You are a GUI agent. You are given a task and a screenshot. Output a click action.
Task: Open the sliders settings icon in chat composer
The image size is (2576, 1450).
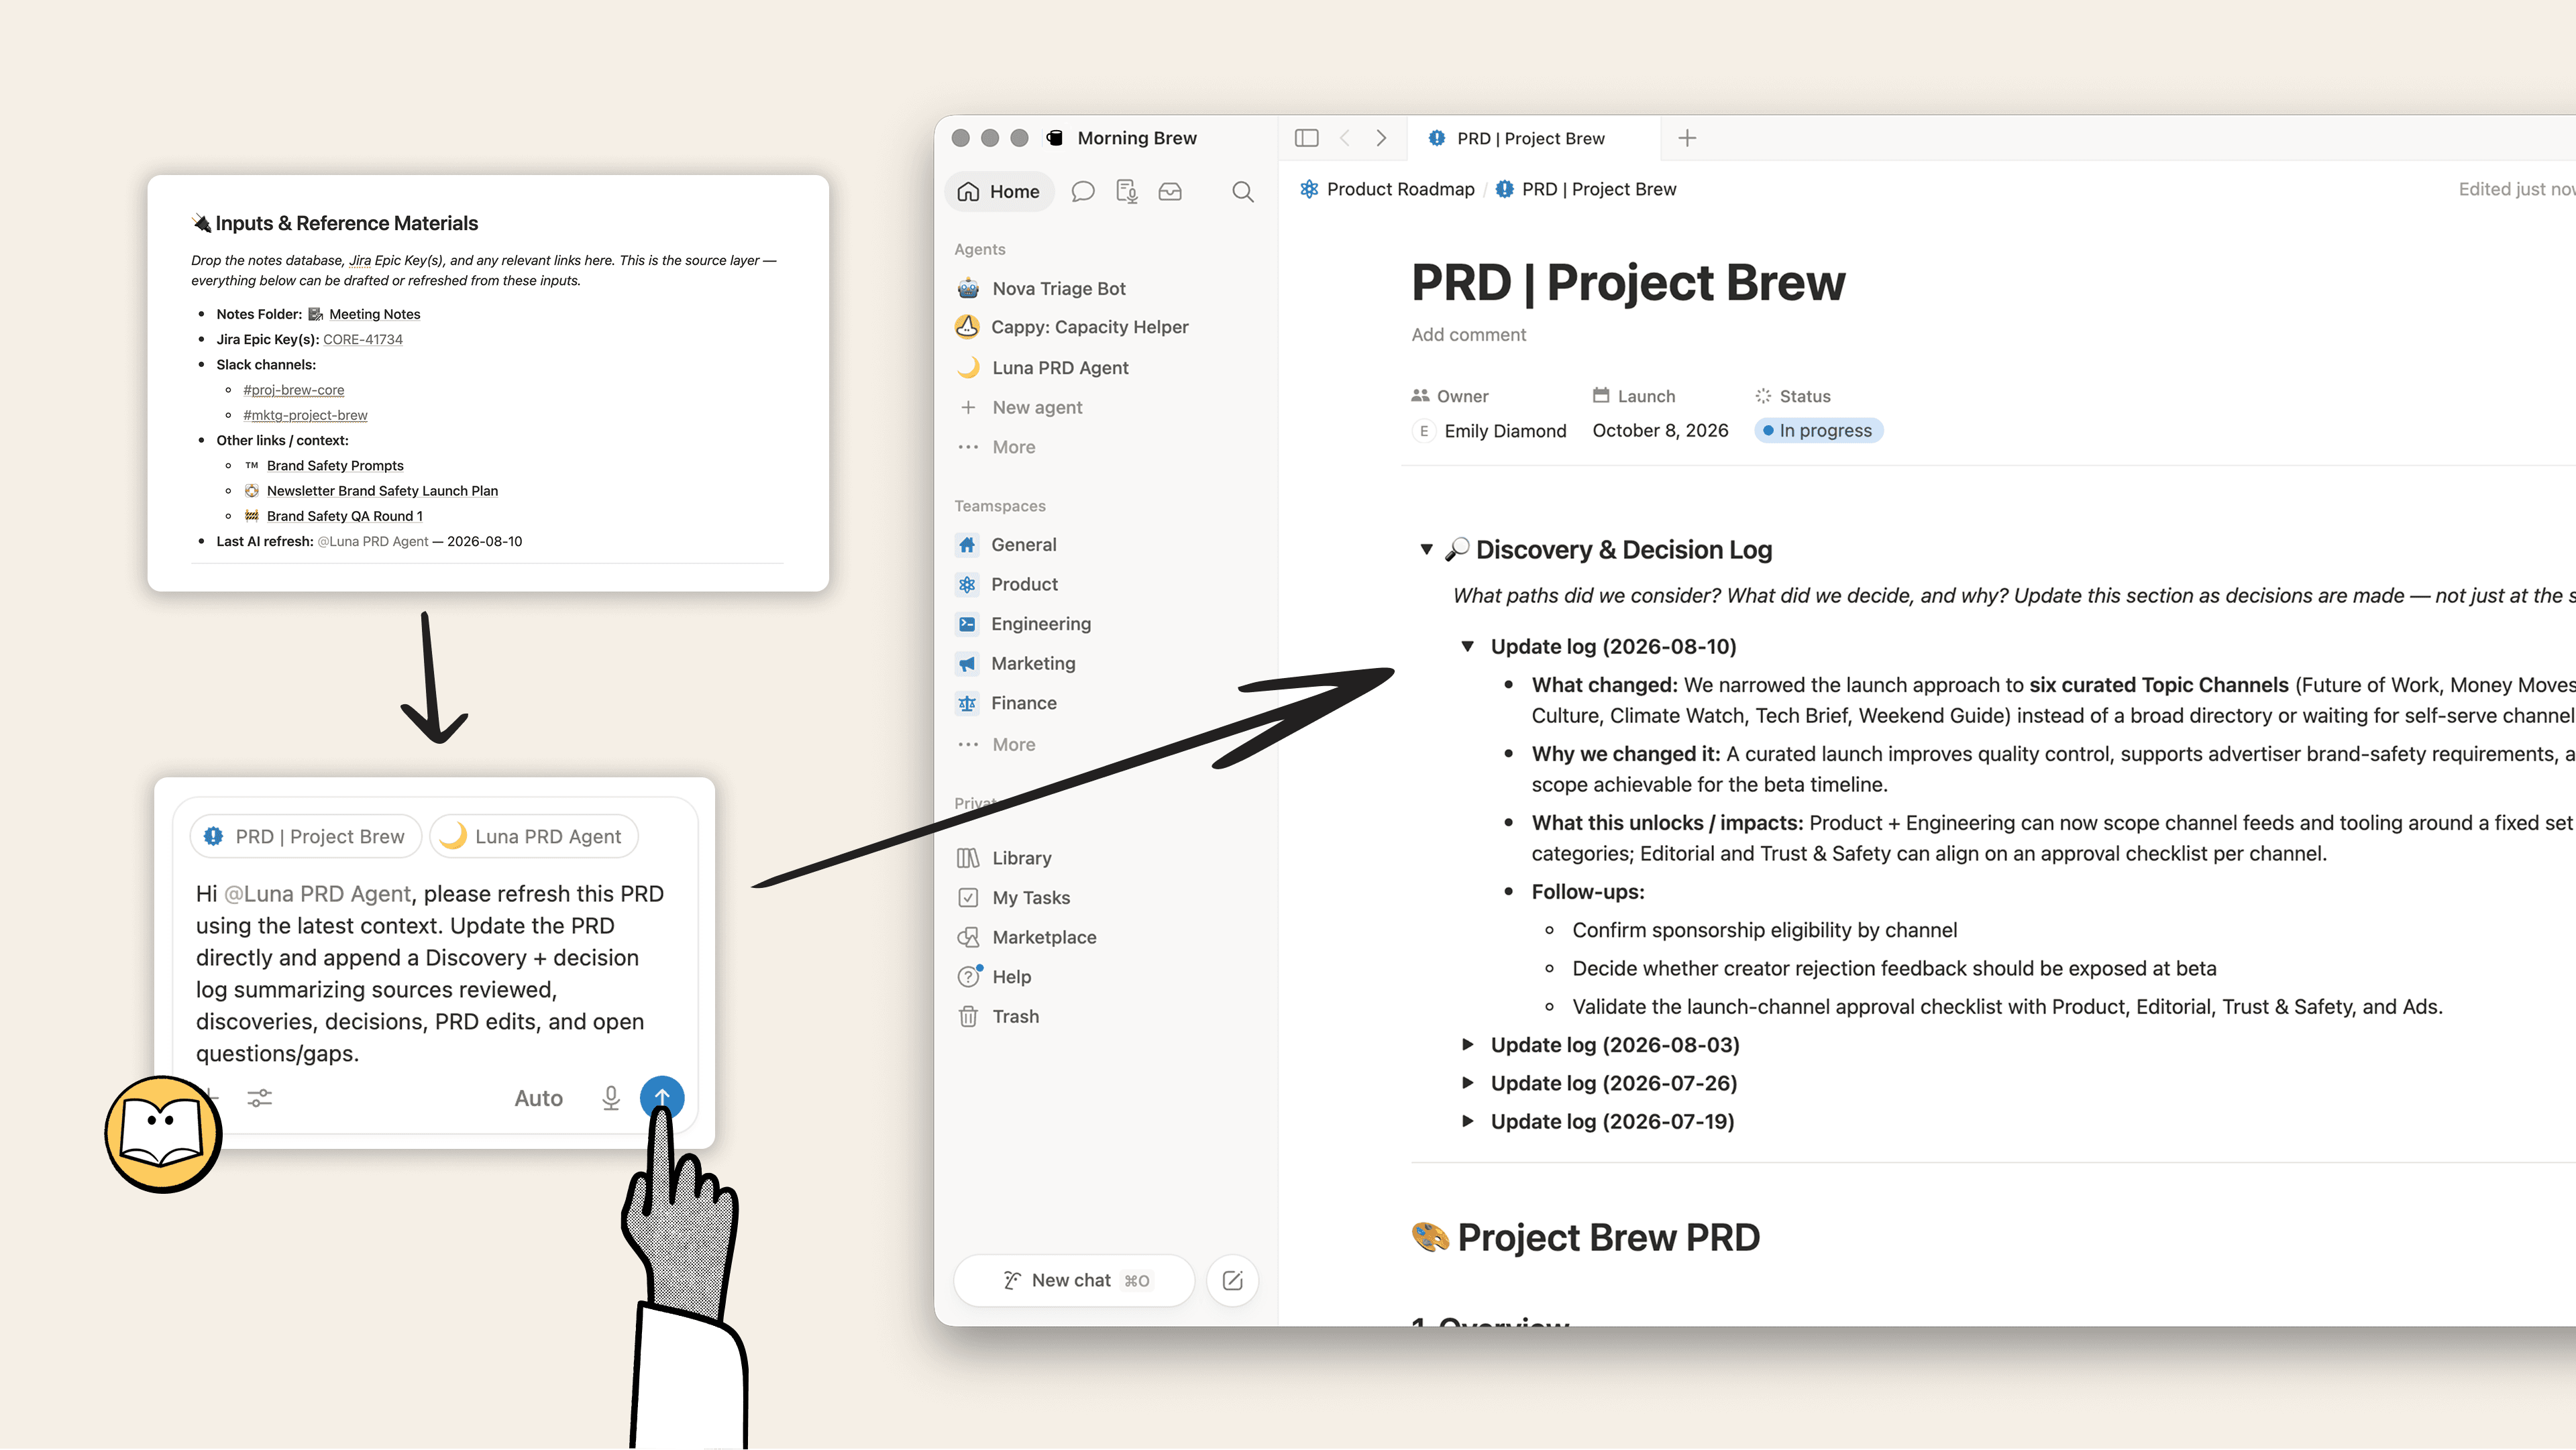click(x=260, y=1098)
